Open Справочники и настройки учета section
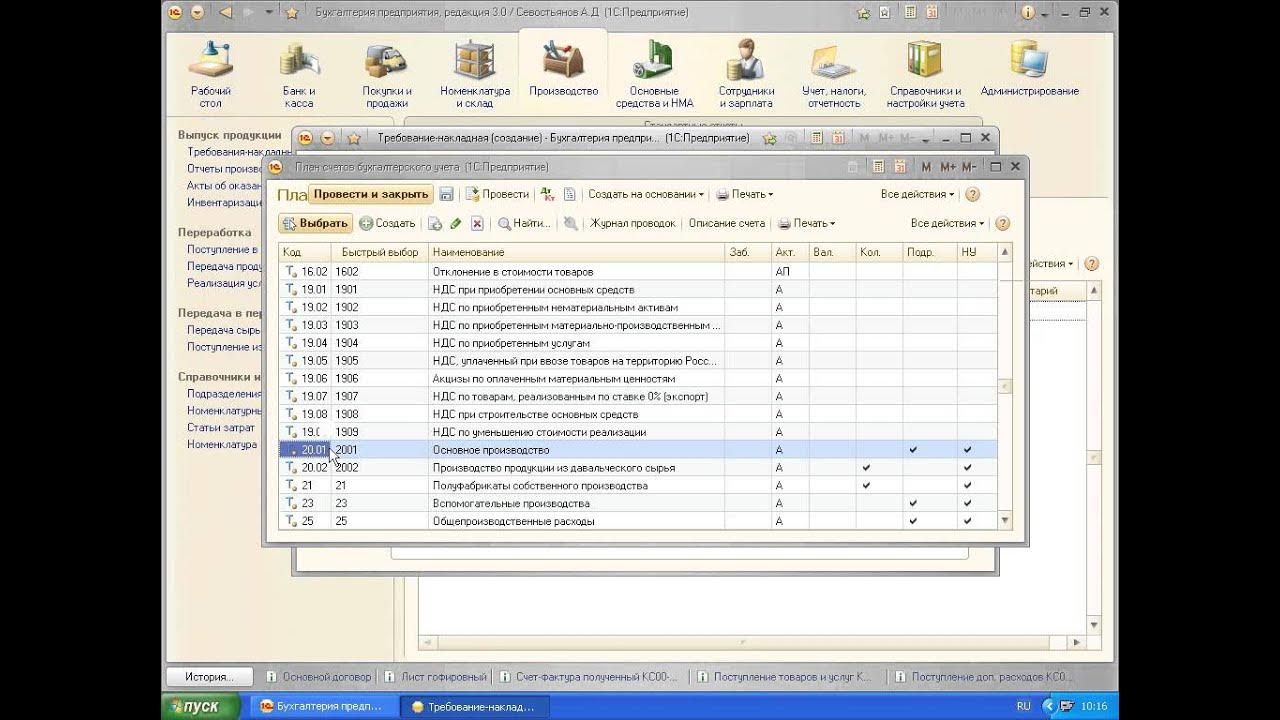The width and height of the screenshot is (1280, 720). point(925,74)
